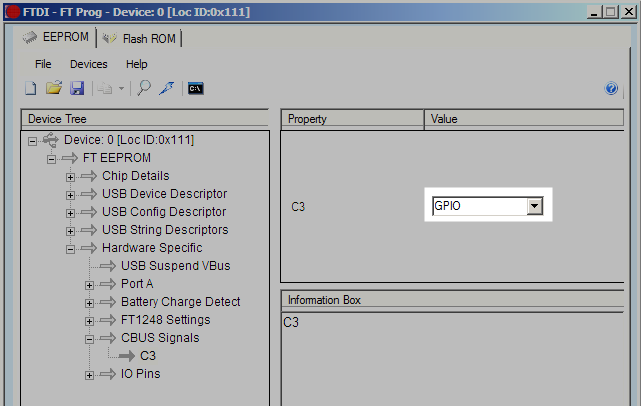Image resolution: width=641 pixels, height=406 pixels.
Task: Expand the IO Pins node
Action: 89,375
